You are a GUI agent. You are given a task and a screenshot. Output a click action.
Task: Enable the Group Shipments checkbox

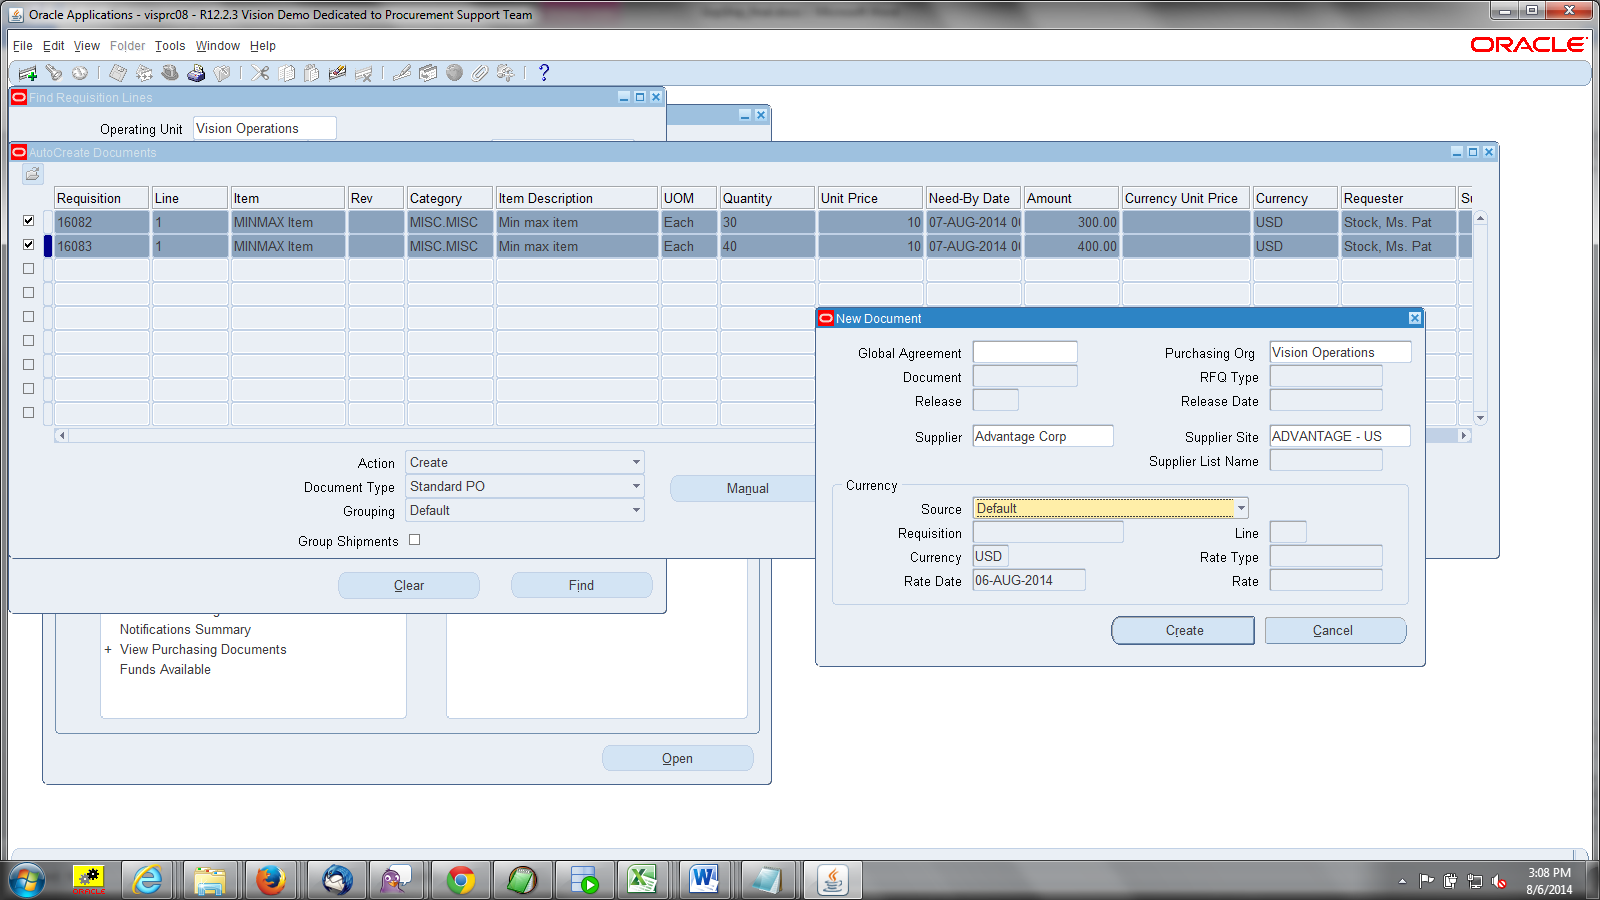coord(414,540)
